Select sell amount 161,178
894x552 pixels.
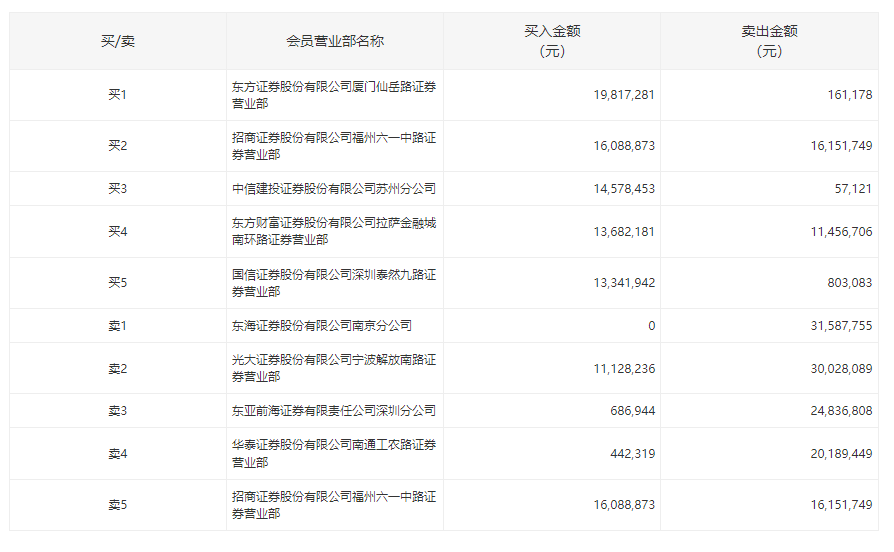point(850,95)
